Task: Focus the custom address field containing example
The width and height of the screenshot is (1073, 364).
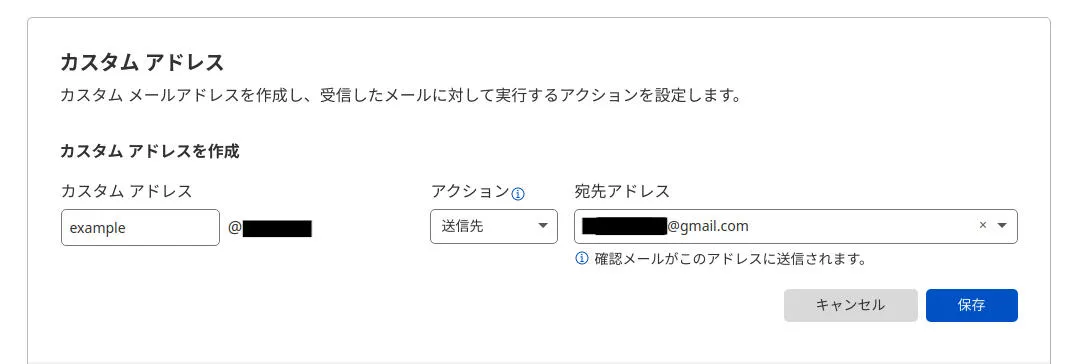Action: (140, 227)
